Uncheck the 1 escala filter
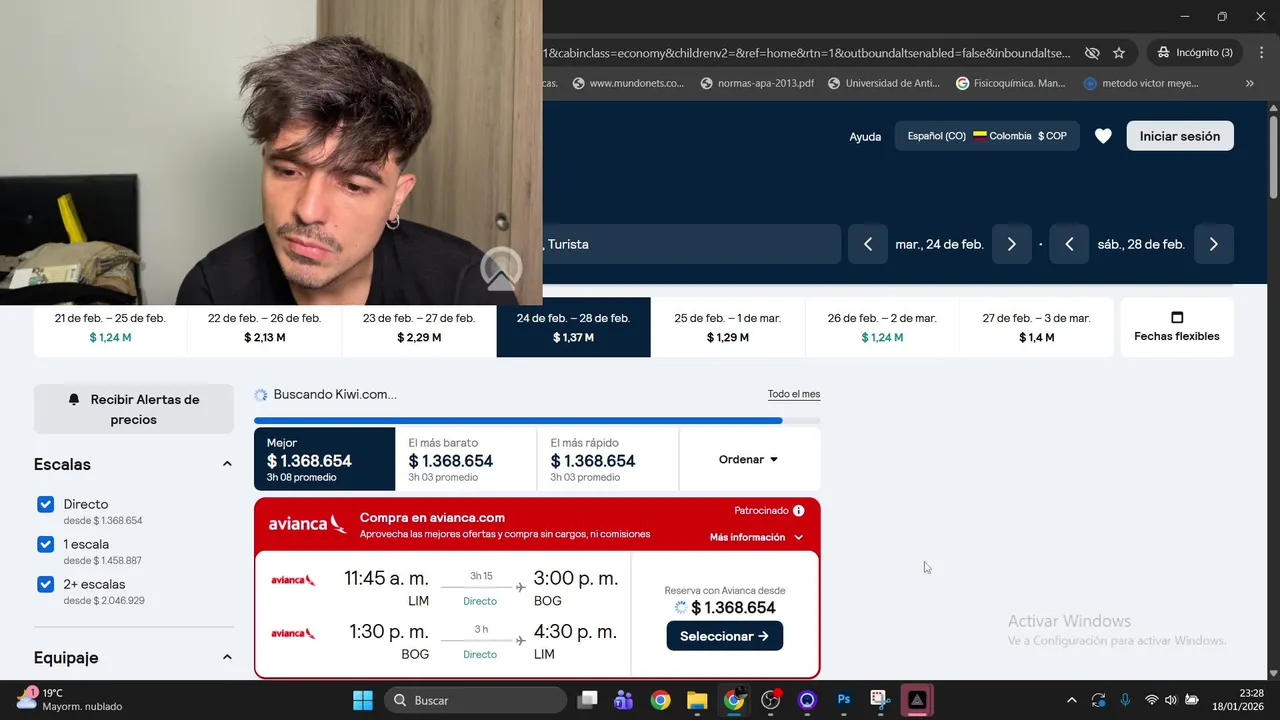 point(45,544)
